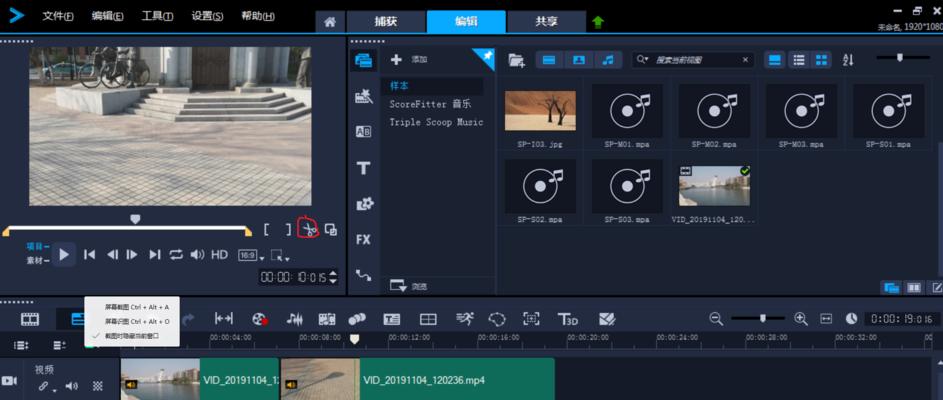Click the green upload arrow icon
Image resolution: width=943 pixels, height=400 pixels.
[598, 22]
